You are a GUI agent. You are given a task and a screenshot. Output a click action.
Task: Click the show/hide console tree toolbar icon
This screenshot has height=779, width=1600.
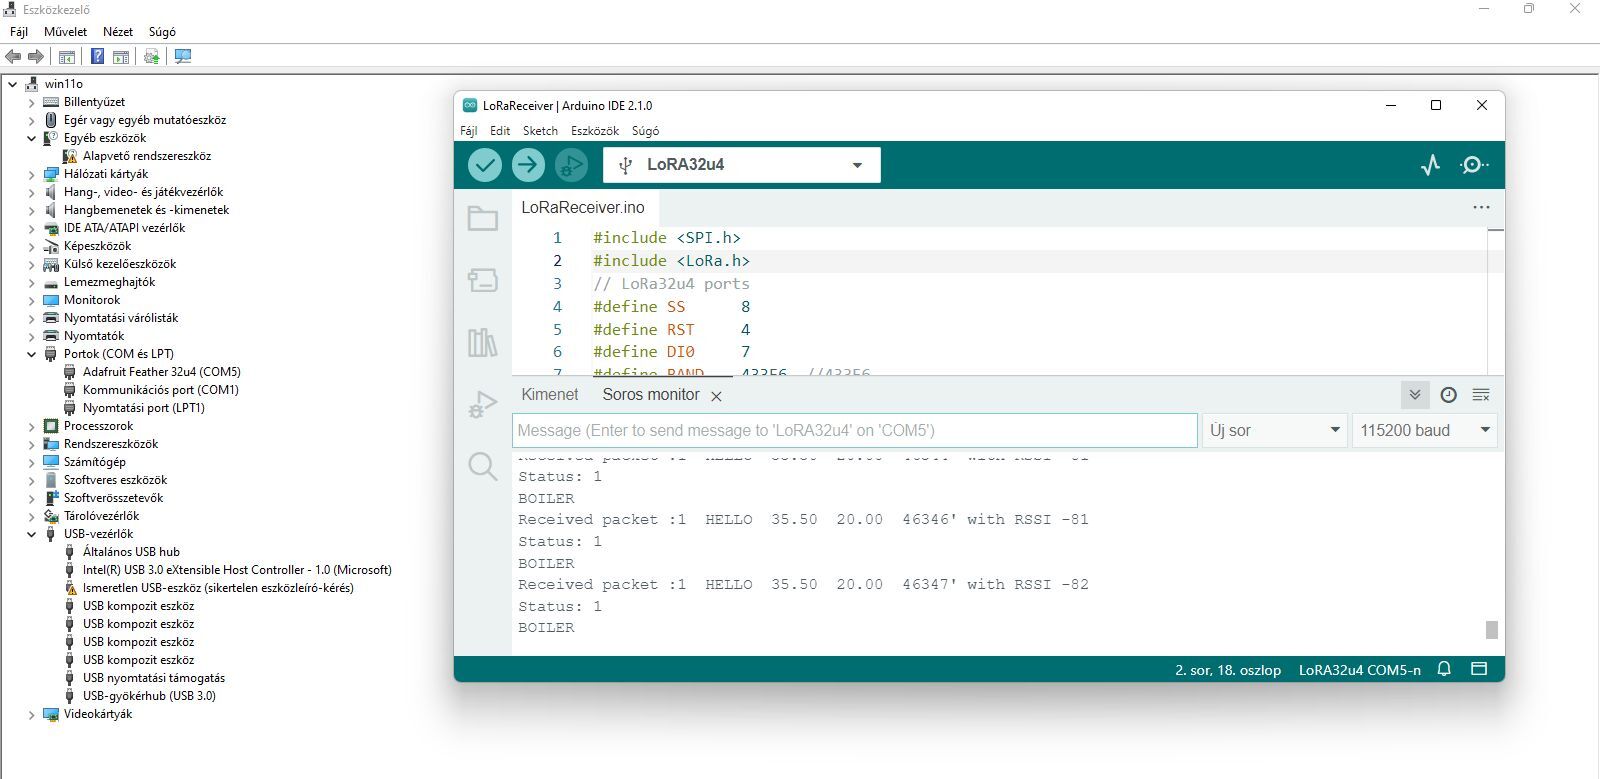[67, 57]
